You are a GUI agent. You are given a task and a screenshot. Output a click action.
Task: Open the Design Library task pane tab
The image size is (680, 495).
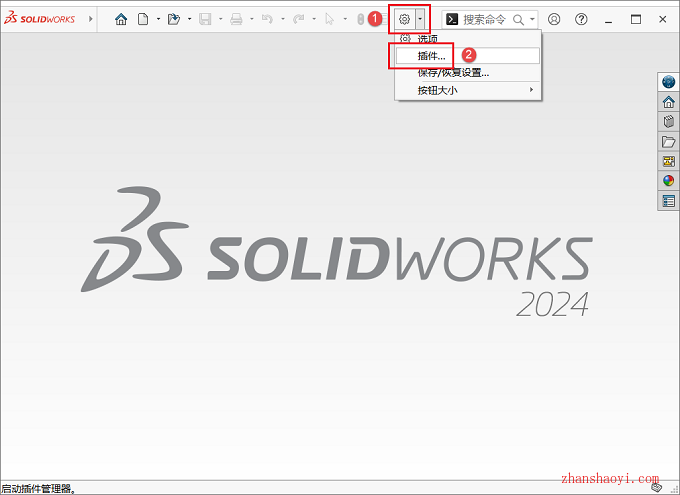tap(668, 121)
